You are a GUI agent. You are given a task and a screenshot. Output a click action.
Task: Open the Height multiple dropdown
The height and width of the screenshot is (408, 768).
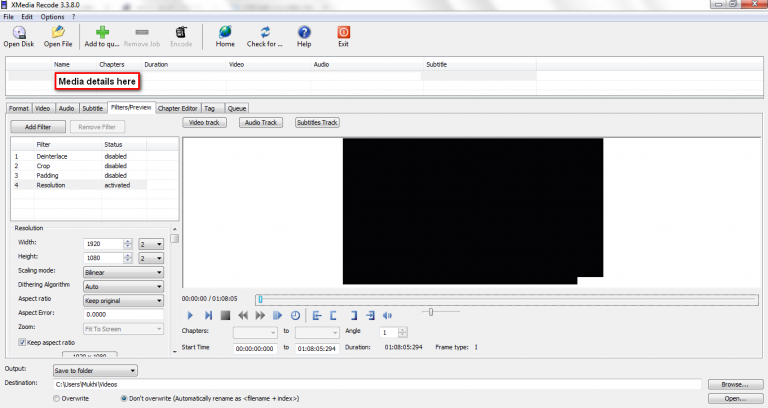[x=151, y=258]
